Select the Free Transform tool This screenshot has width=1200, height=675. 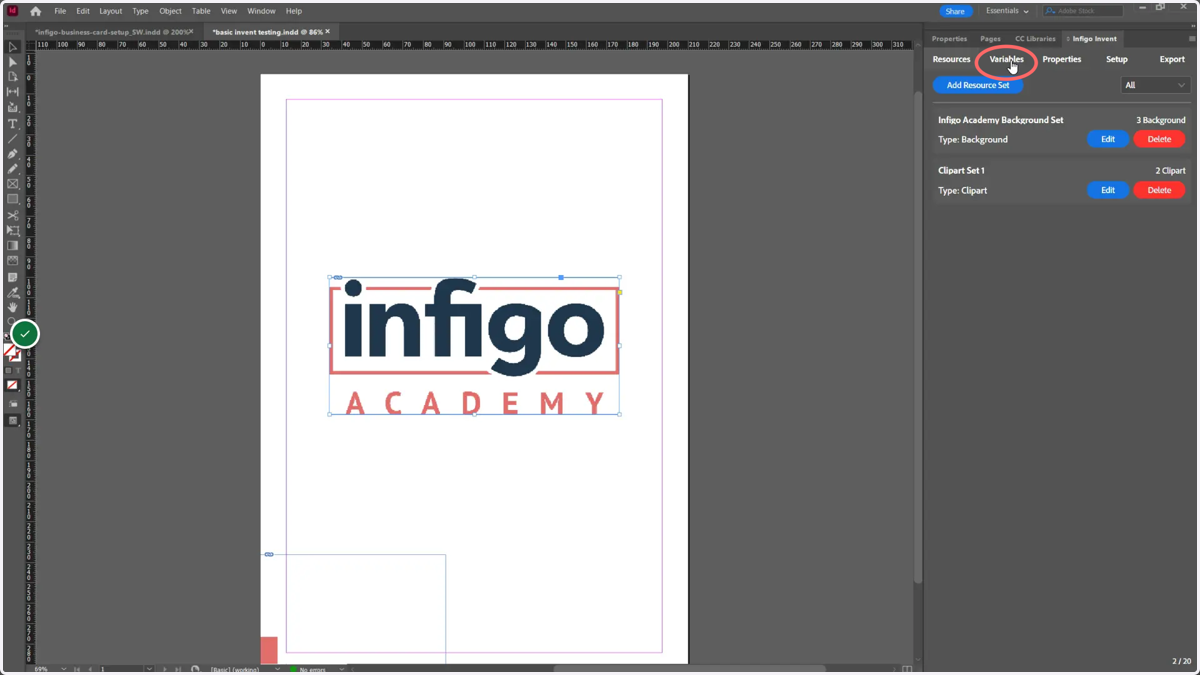pos(13,230)
